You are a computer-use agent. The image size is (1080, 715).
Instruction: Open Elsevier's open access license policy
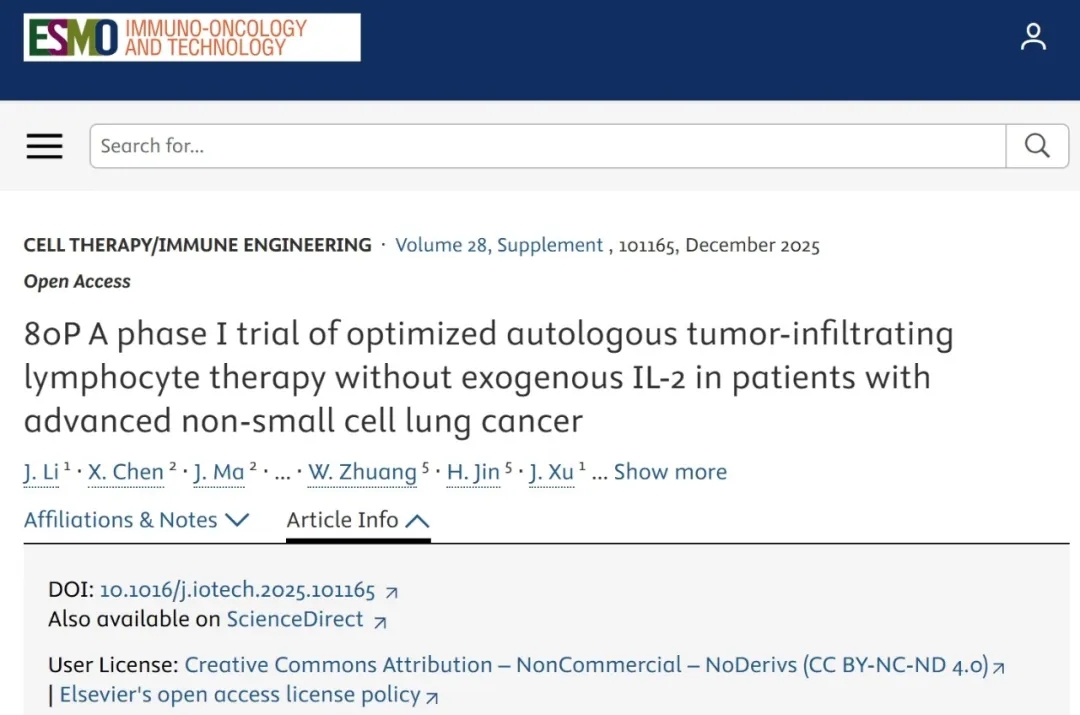coord(240,694)
